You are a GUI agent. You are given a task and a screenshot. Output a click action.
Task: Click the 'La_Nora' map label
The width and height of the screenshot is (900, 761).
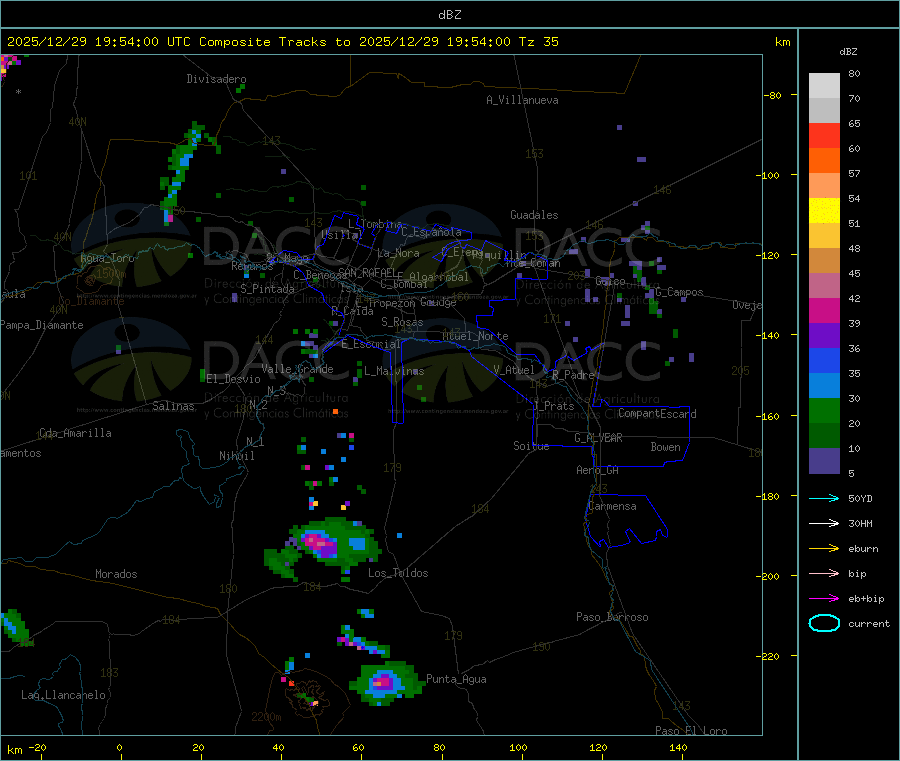coord(398,253)
